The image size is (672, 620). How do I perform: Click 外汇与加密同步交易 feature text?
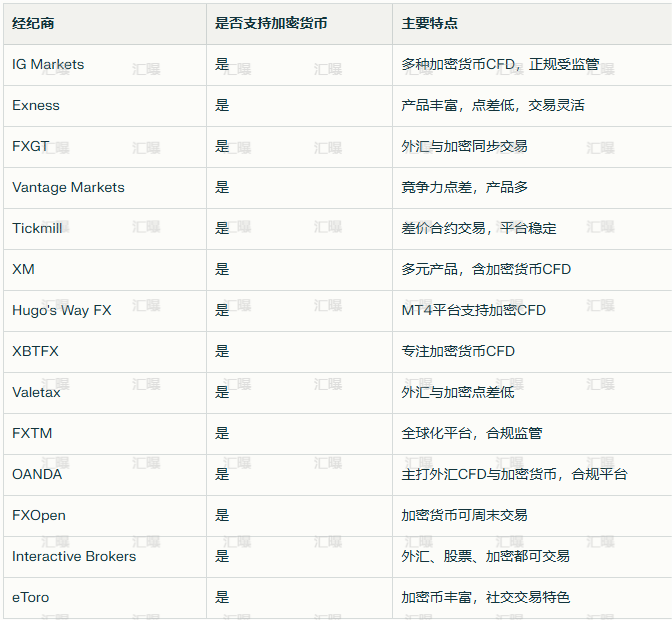coord(465,146)
